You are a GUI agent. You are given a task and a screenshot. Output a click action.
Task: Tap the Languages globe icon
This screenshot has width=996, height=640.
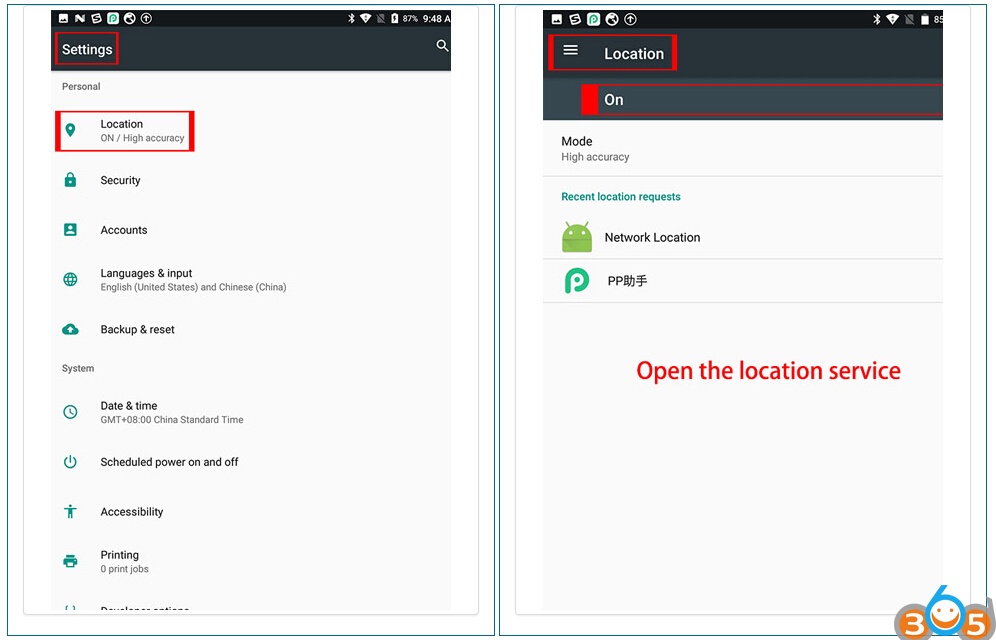[70, 280]
